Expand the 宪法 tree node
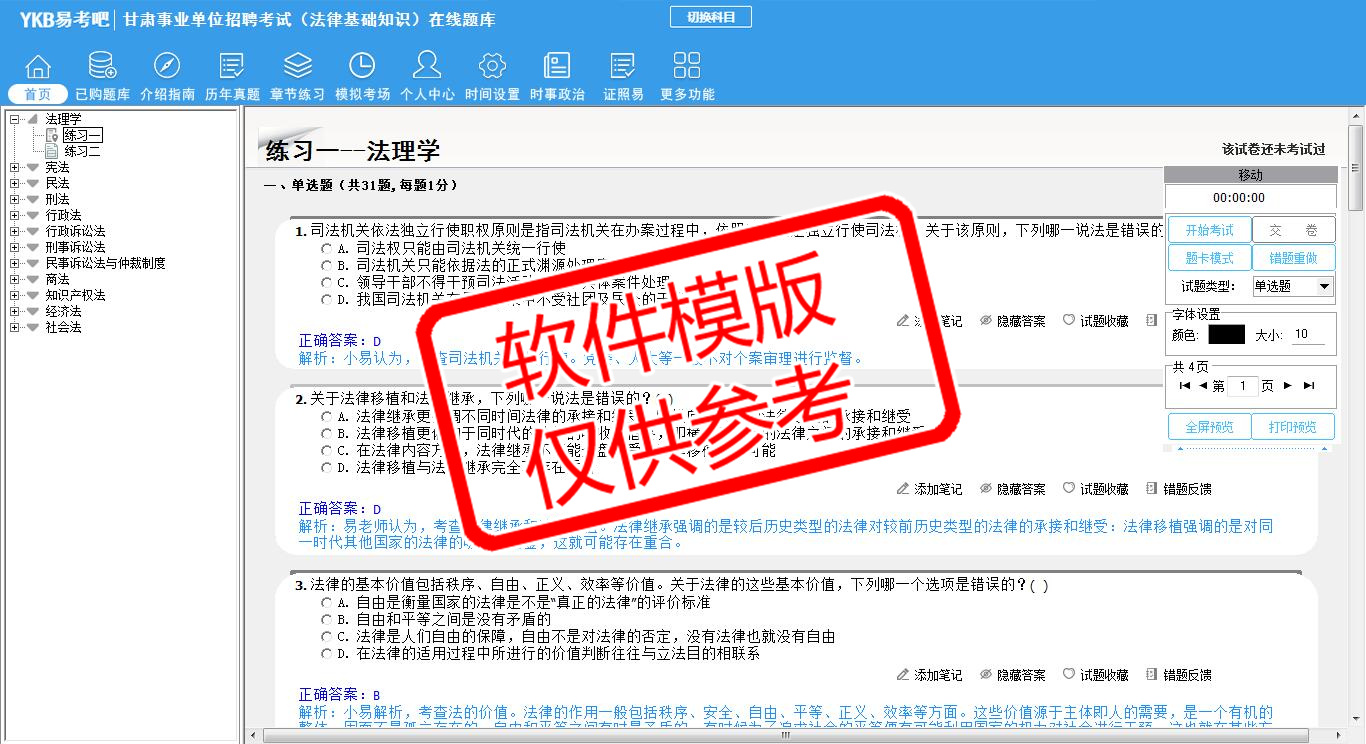1366x744 pixels. 15,168
